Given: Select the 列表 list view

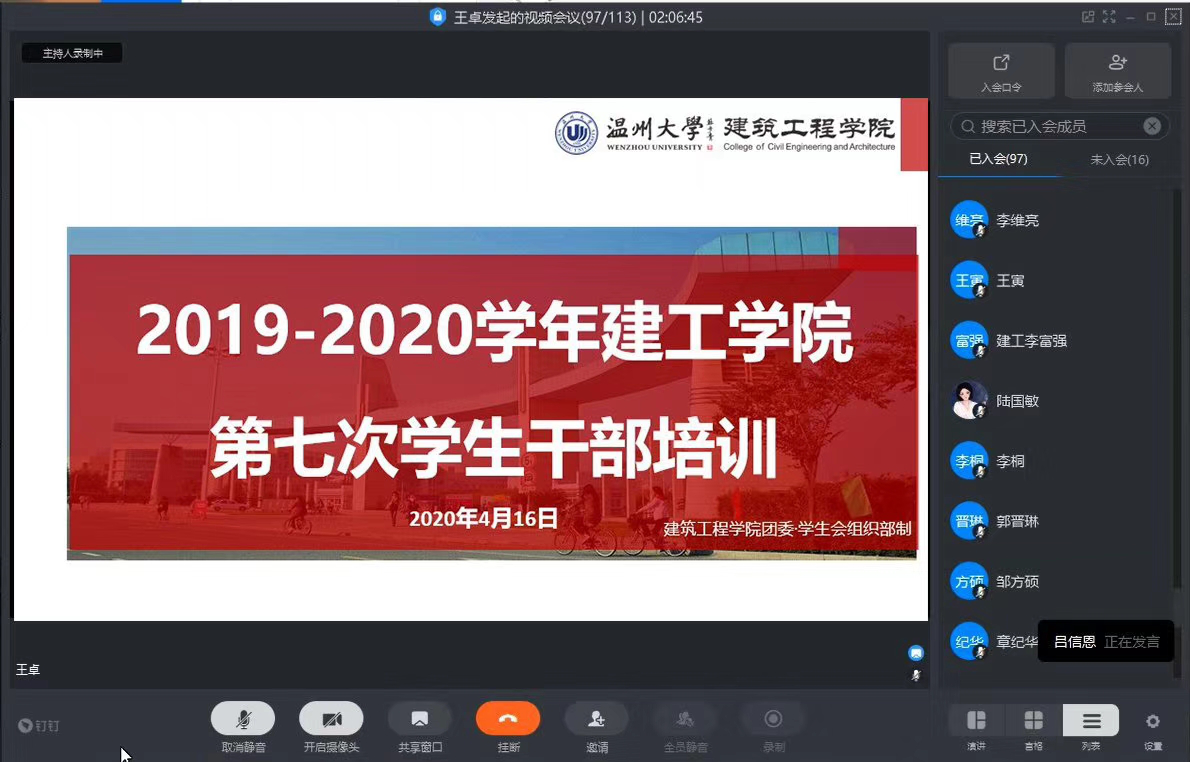Looking at the screenshot, I should tap(1091, 721).
